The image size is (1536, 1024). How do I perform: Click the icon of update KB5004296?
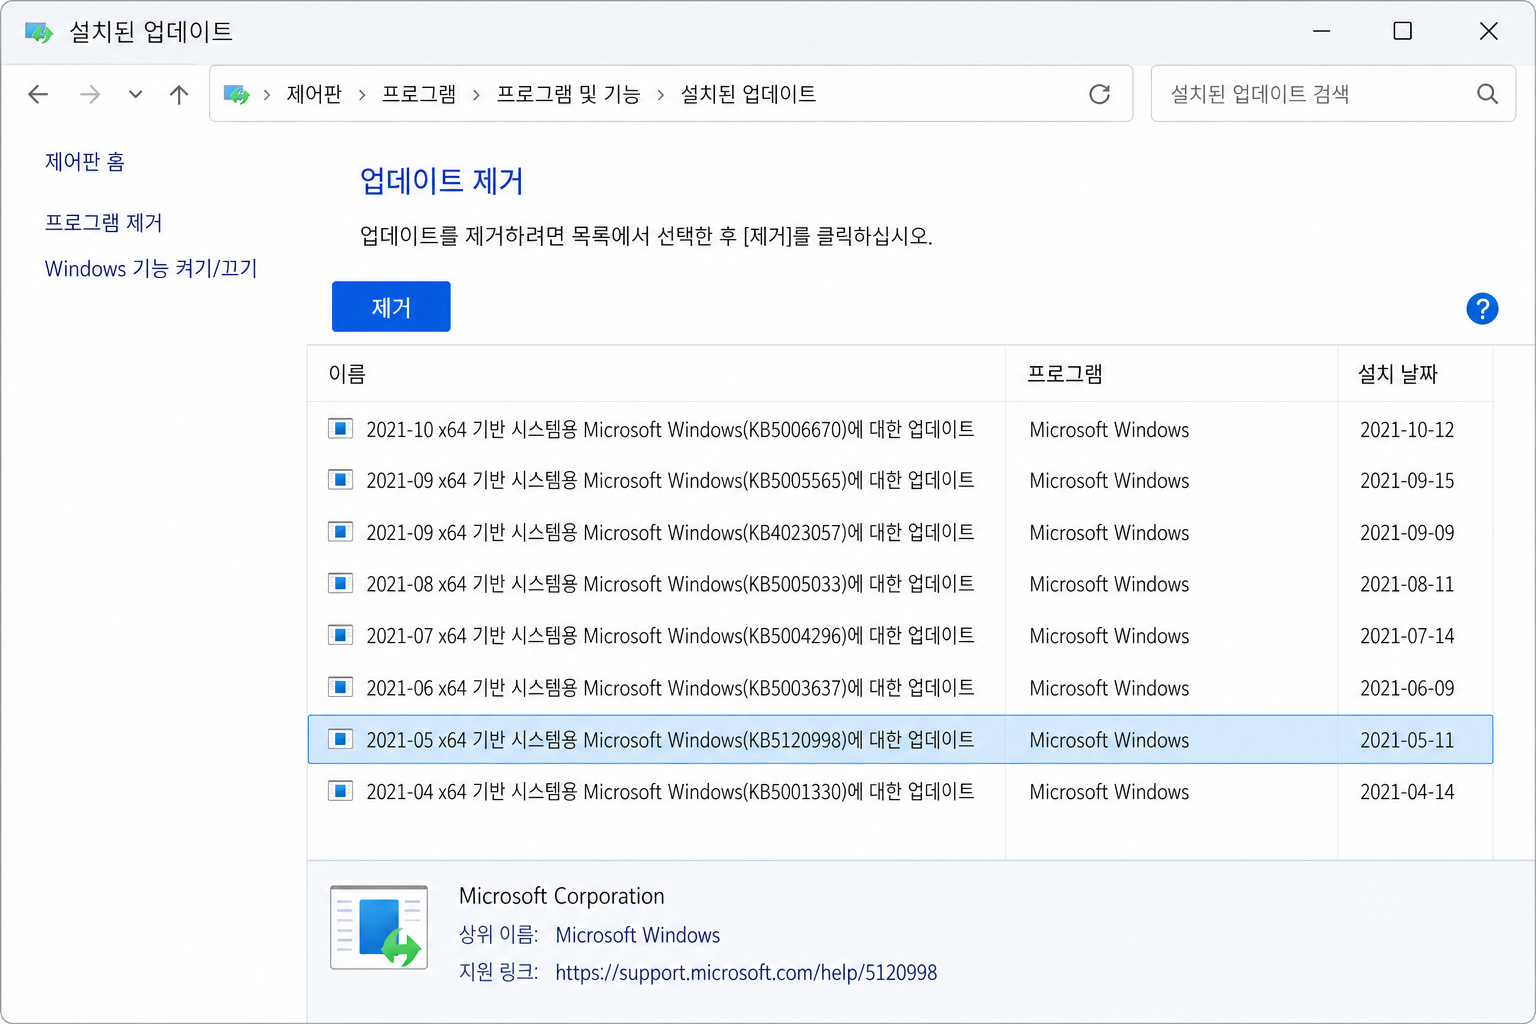[x=341, y=635]
